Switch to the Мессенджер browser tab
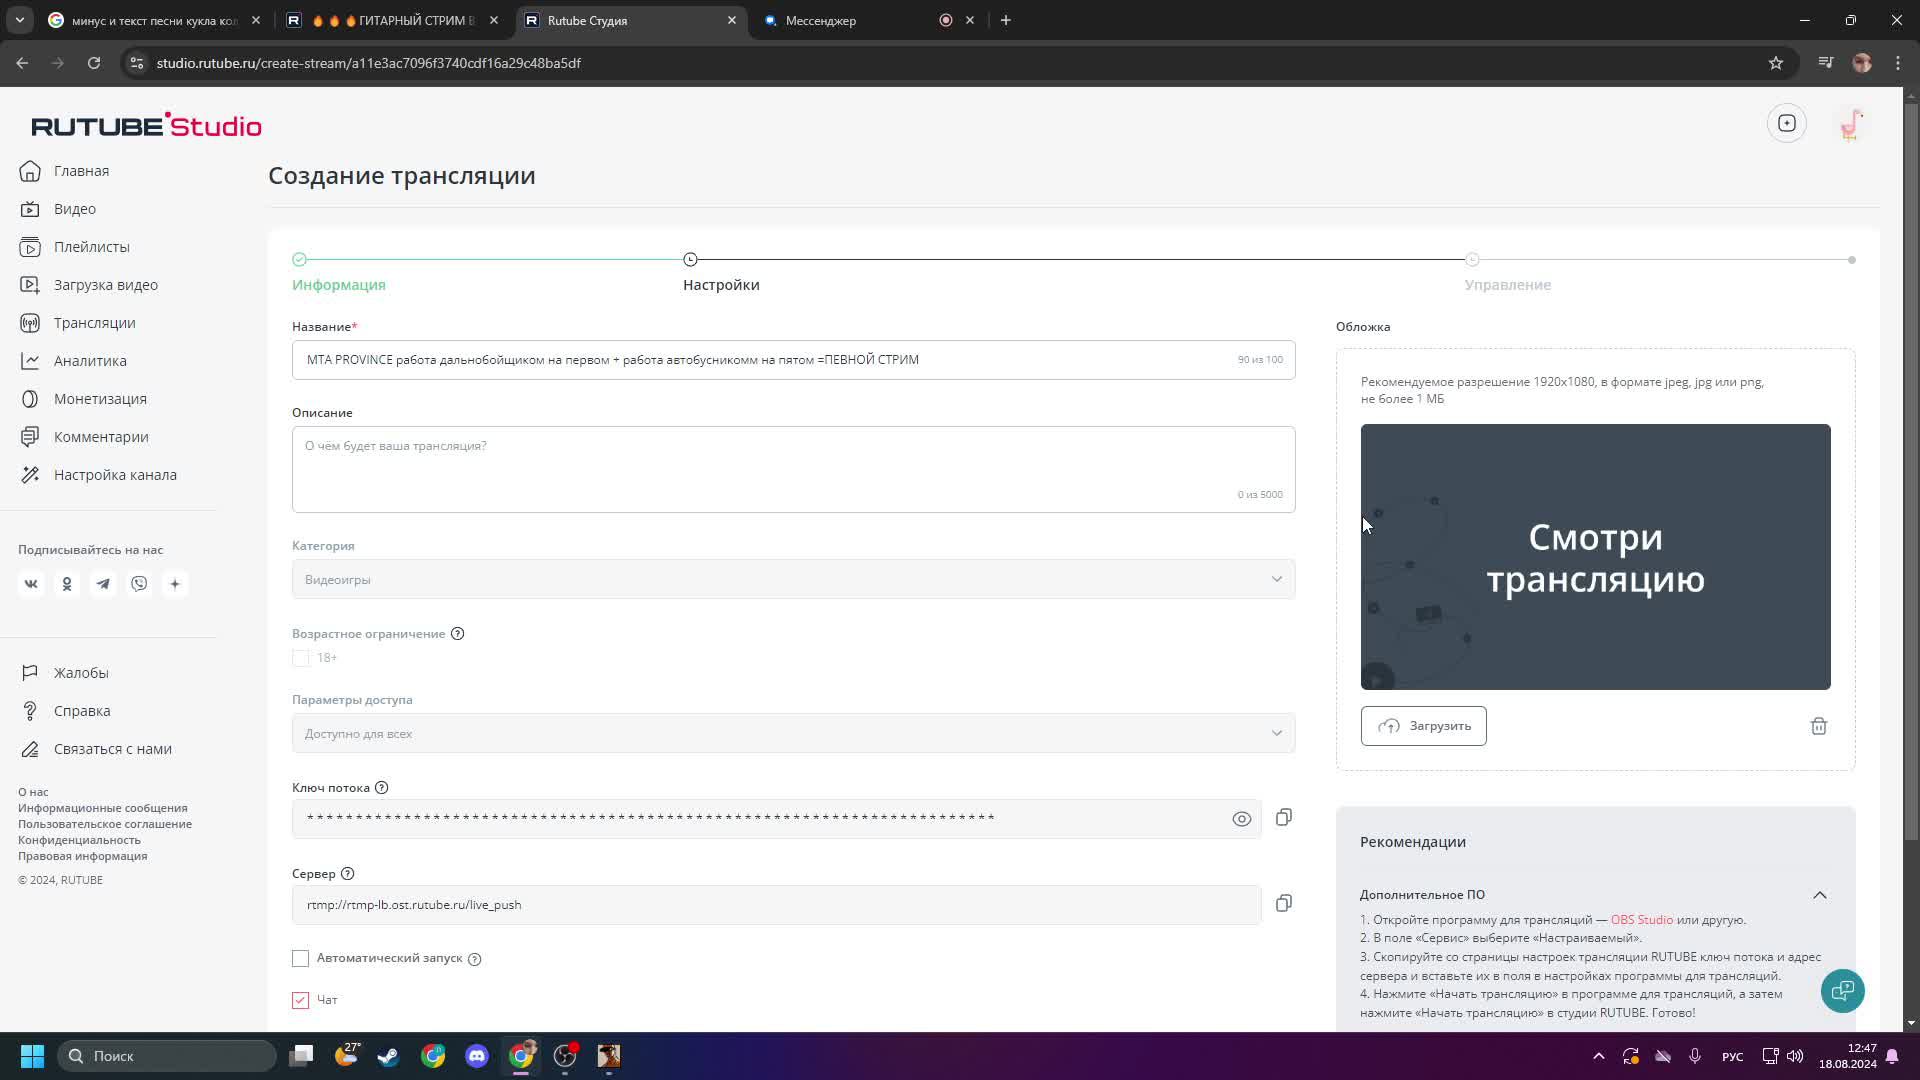This screenshot has height=1080, width=1920. 820,20
